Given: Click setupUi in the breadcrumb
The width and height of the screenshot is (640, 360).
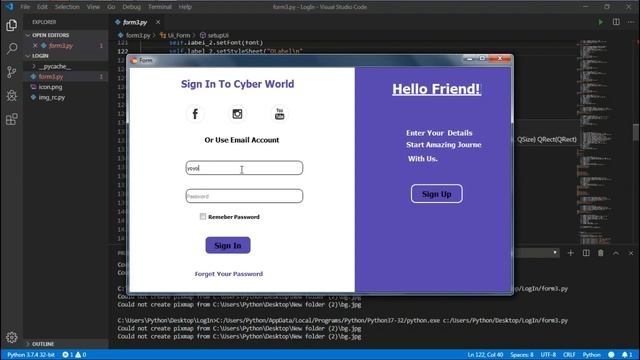Looking at the screenshot, I should (x=215, y=35).
